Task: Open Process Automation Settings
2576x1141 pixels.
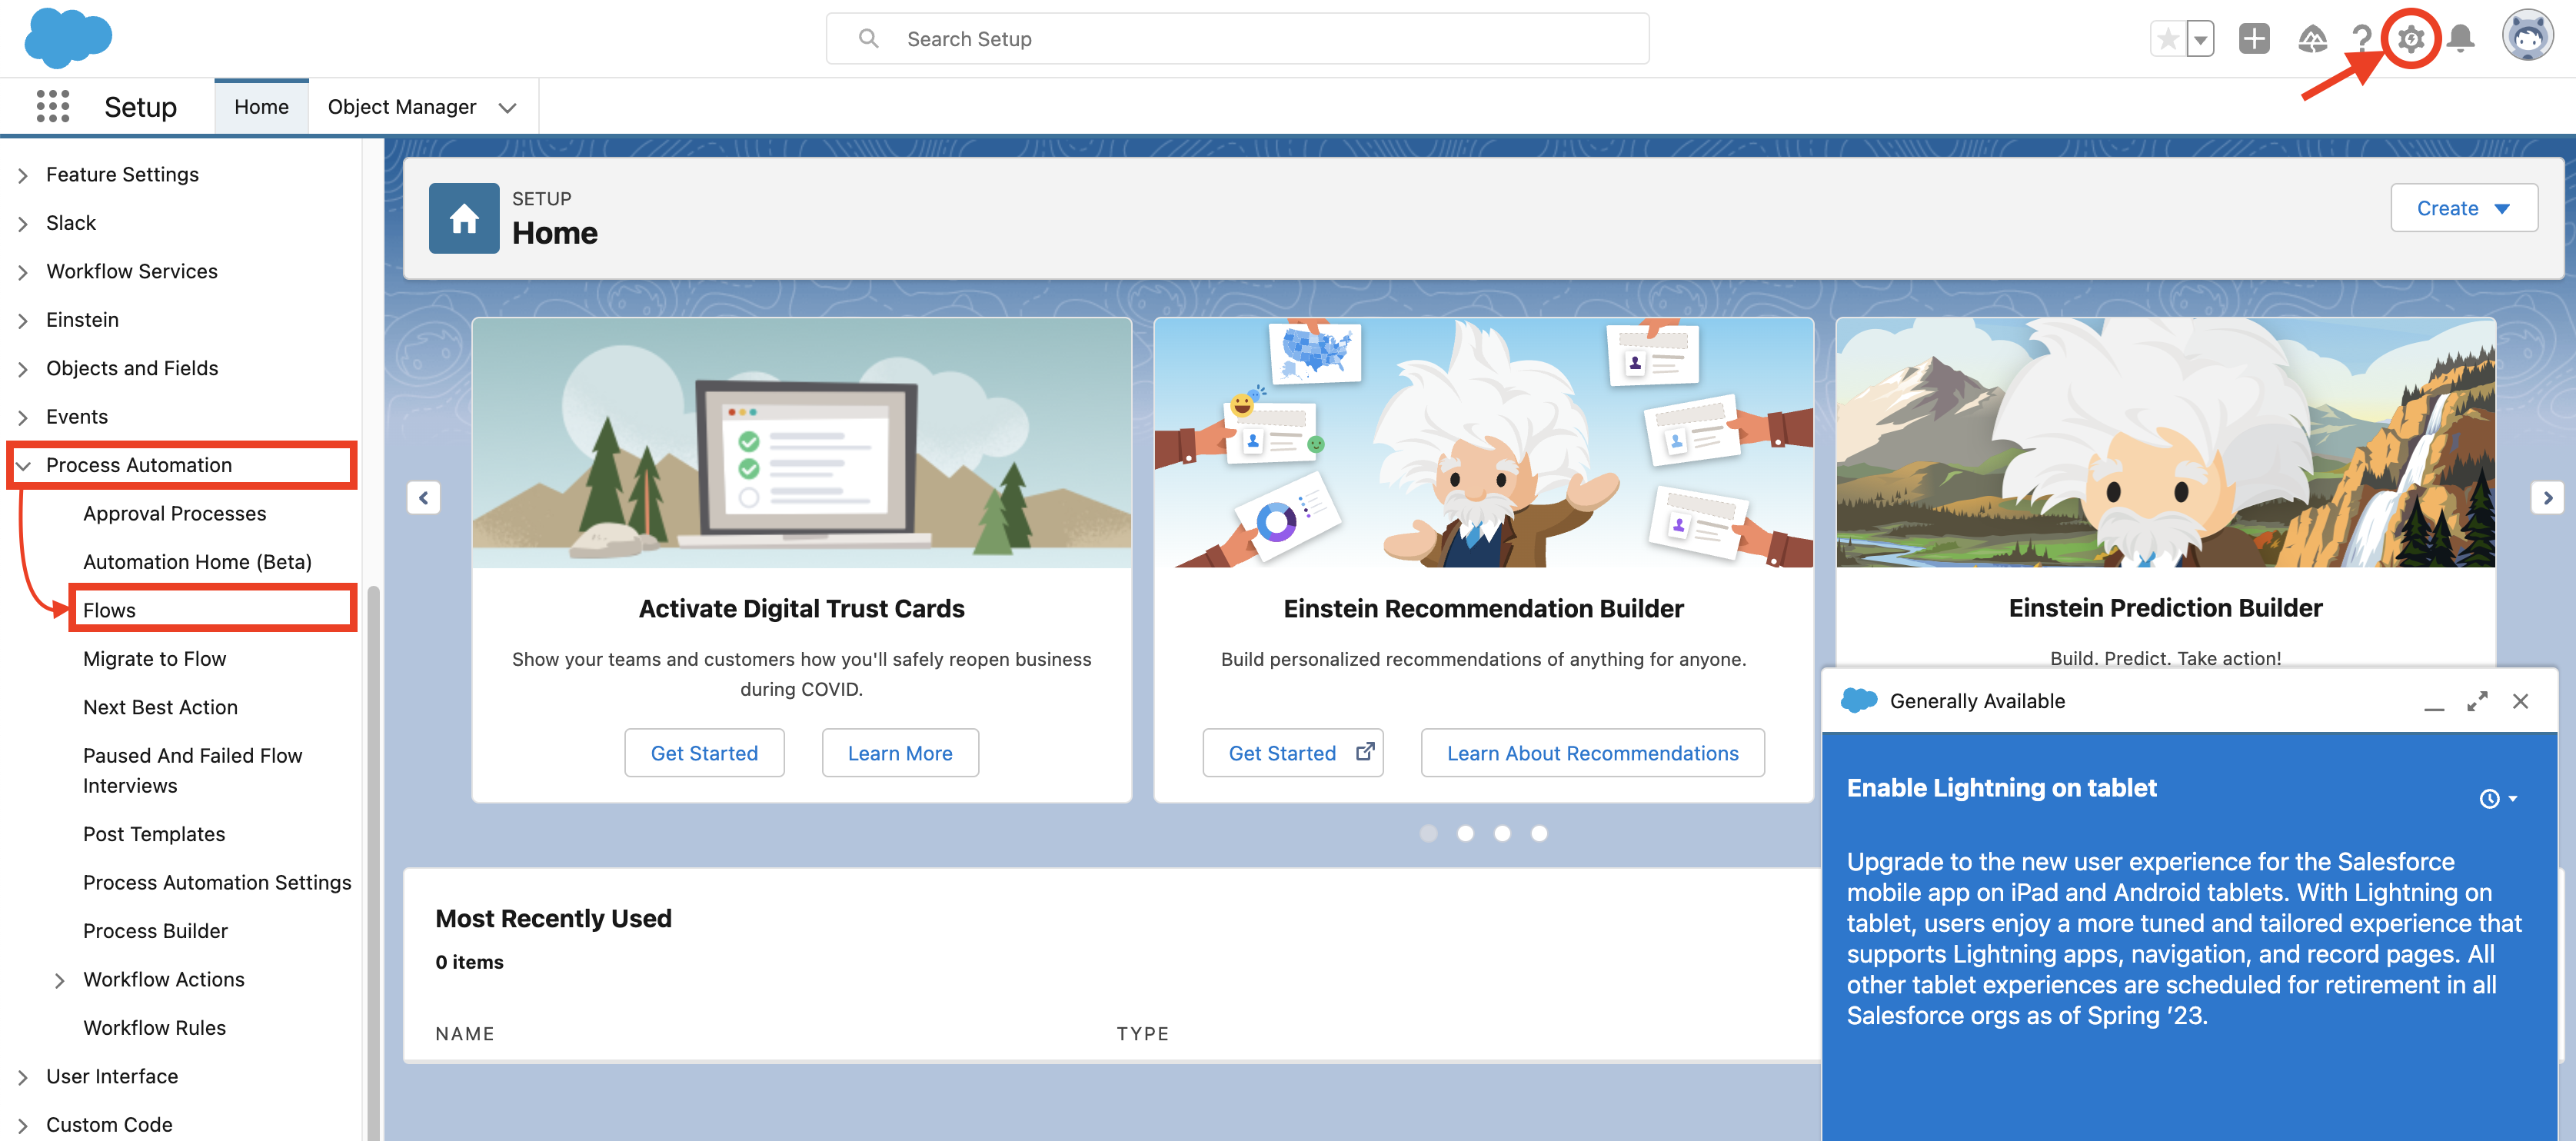Action: (x=217, y=882)
